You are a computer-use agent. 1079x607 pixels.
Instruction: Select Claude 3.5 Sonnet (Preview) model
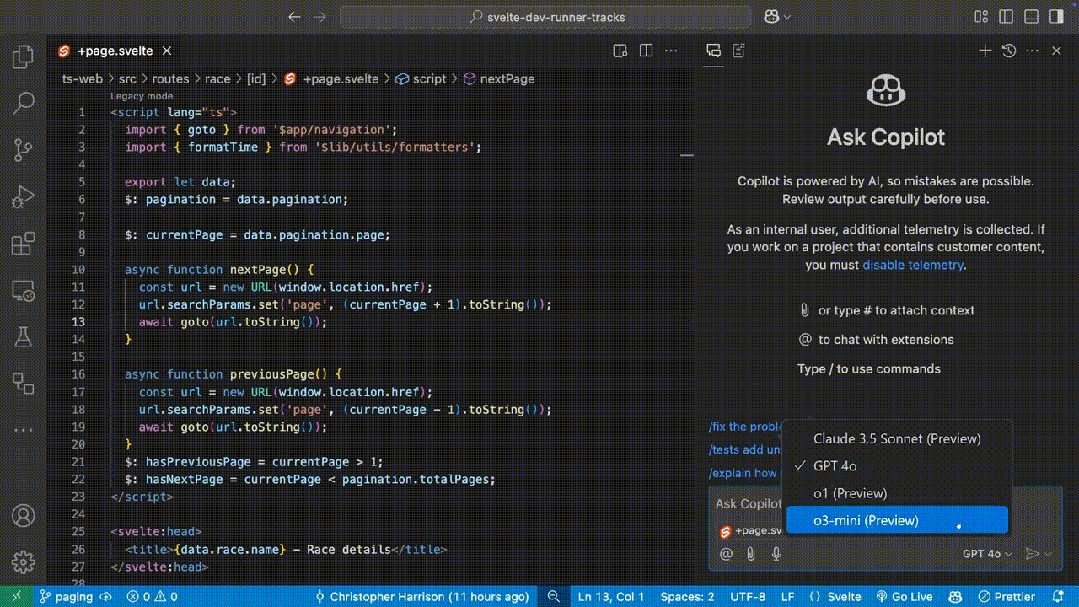coord(896,438)
